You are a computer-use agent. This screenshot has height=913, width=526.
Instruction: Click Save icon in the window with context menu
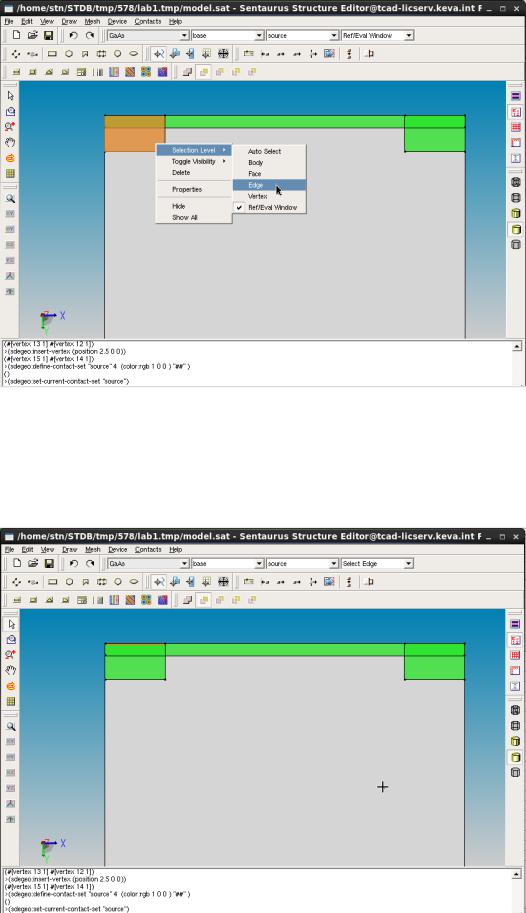[x=49, y=35]
